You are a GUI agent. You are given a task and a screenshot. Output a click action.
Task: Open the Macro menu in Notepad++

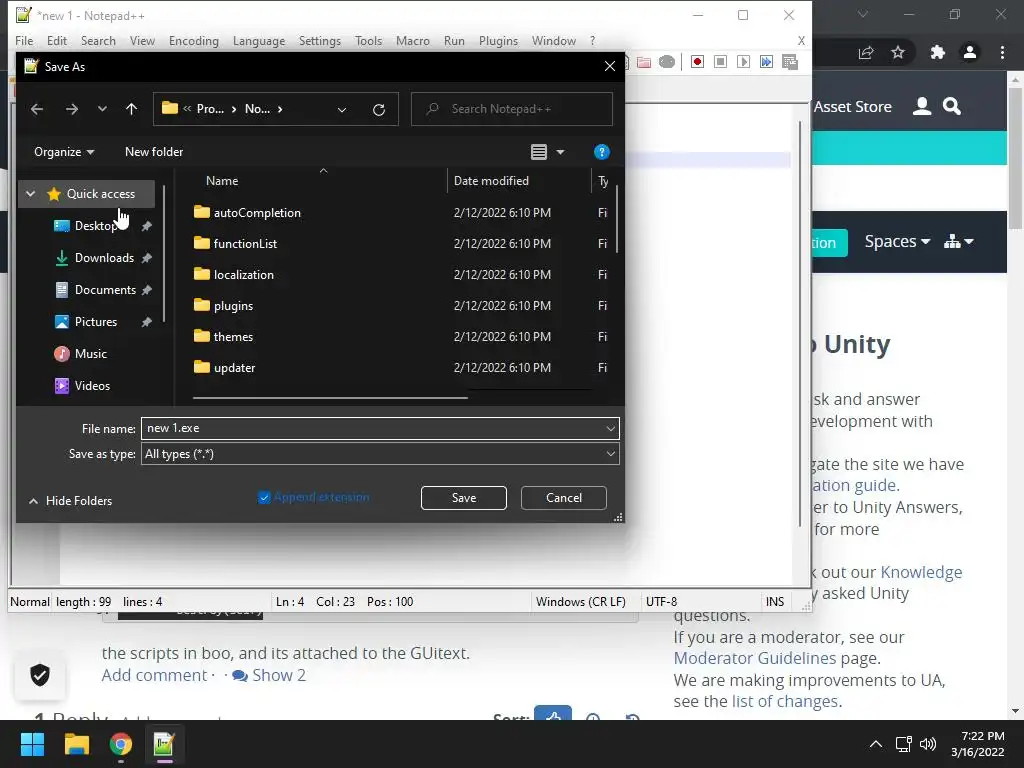(413, 40)
